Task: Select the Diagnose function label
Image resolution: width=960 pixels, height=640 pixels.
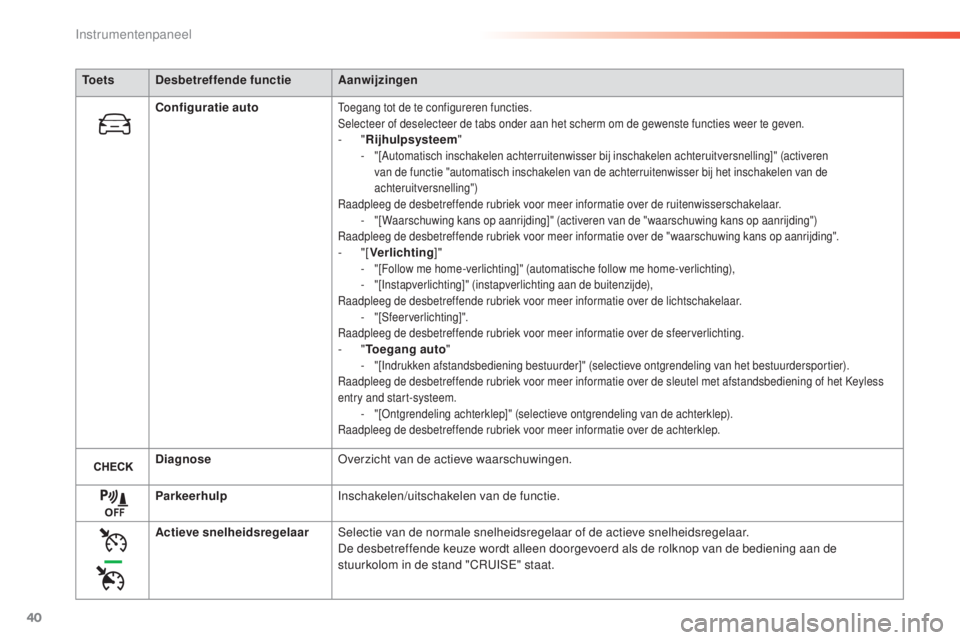Action: [183, 459]
